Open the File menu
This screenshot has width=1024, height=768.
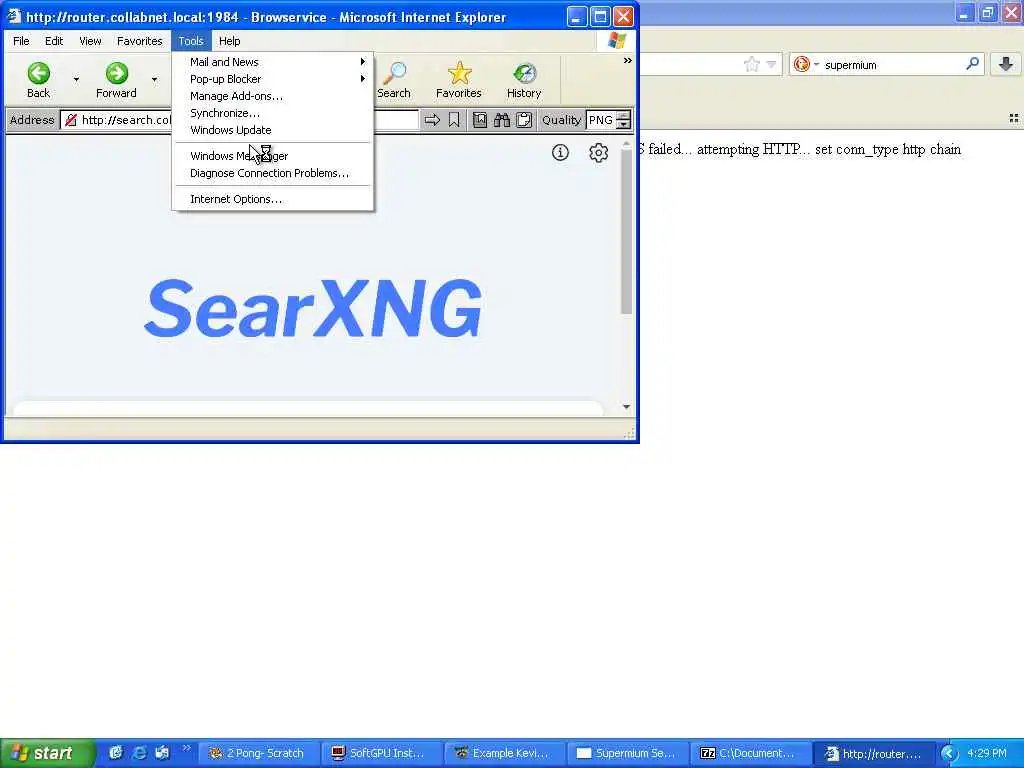tap(21, 41)
